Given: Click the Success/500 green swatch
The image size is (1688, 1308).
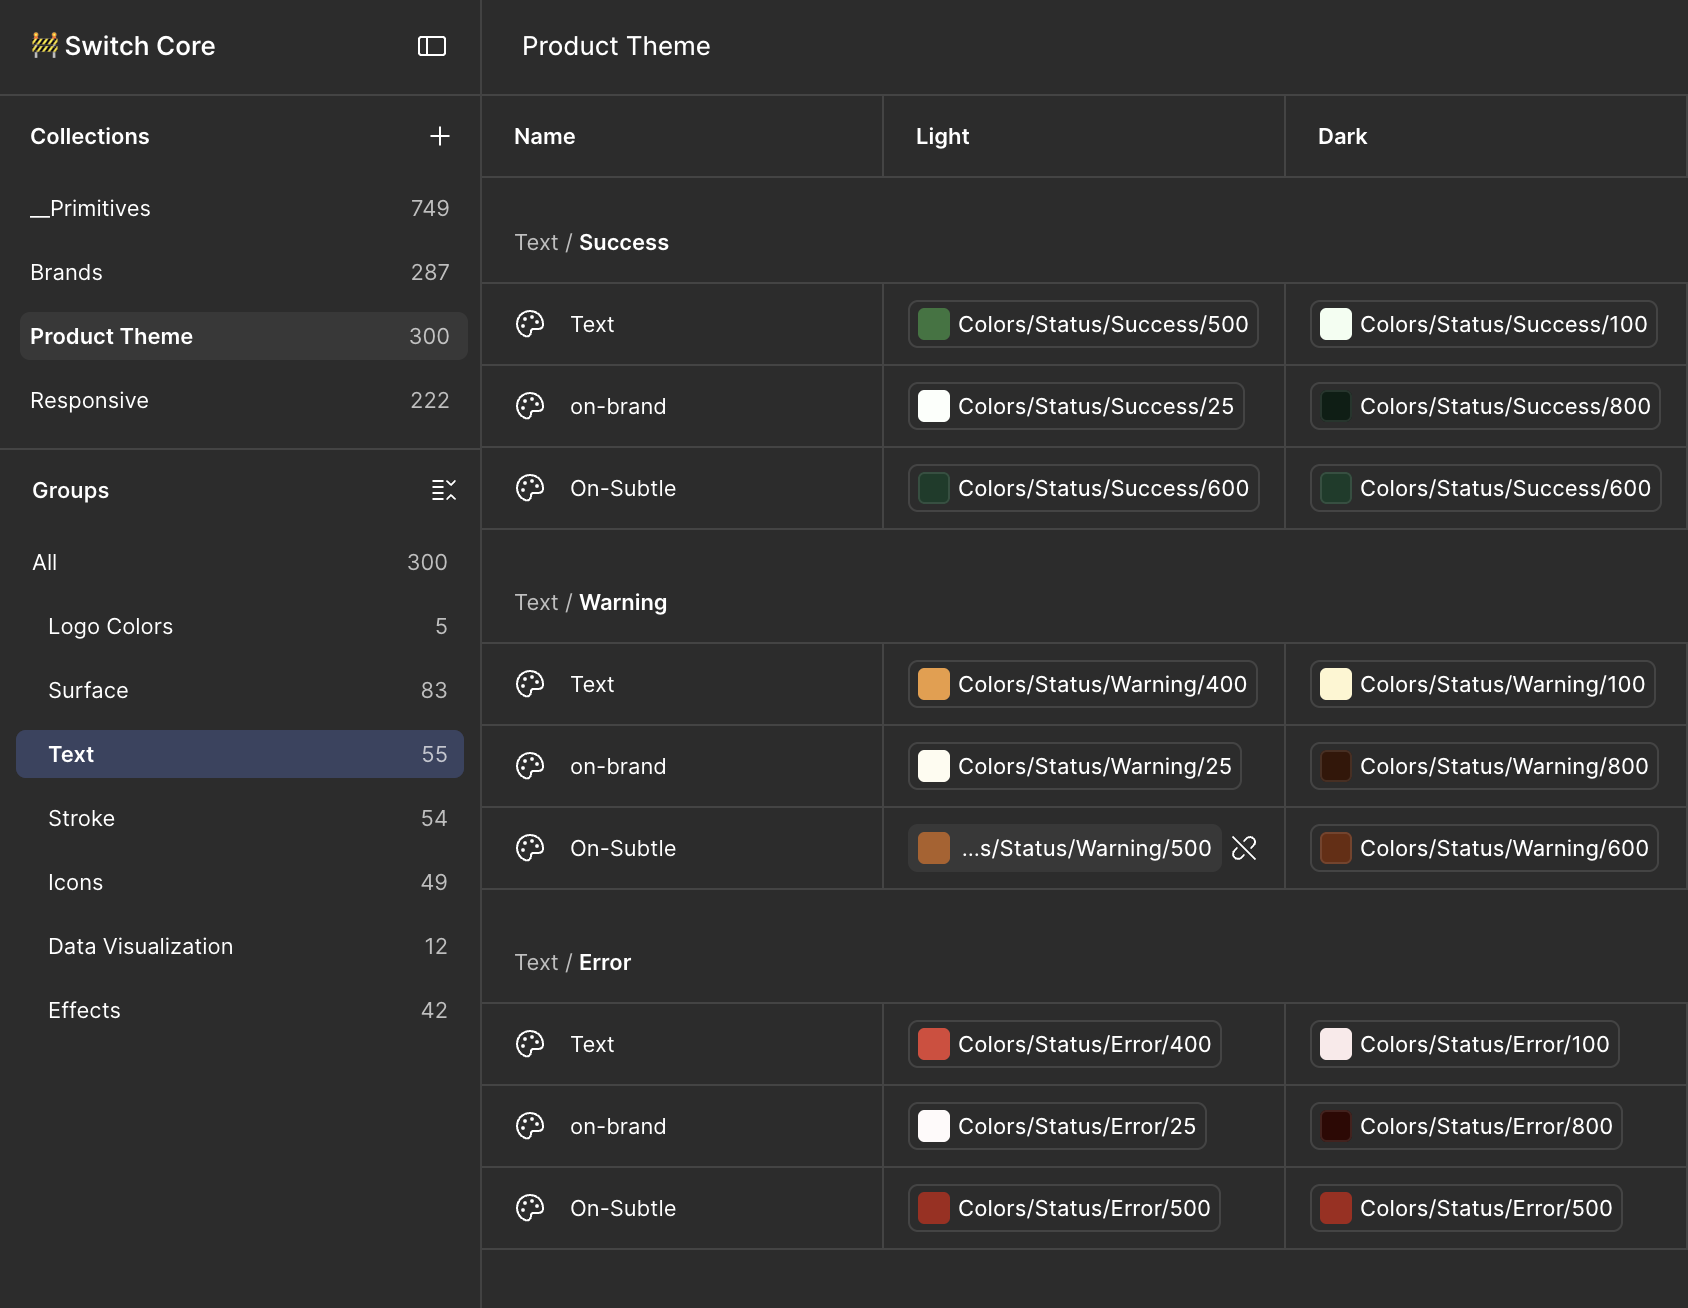Looking at the screenshot, I should point(934,324).
